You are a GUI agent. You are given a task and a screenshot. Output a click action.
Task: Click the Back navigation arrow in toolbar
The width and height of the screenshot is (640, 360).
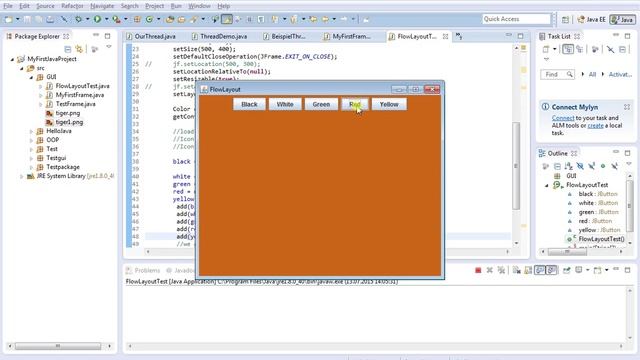pyautogui.click(x=325, y=19)
